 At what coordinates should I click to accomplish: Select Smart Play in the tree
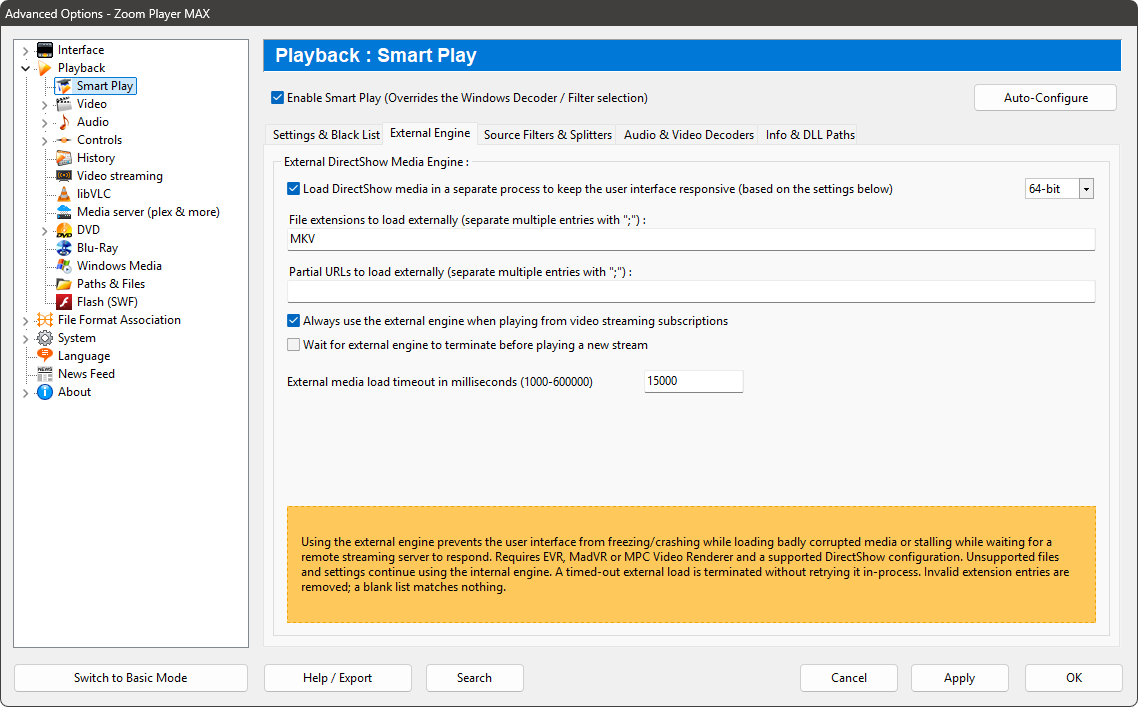105,86
